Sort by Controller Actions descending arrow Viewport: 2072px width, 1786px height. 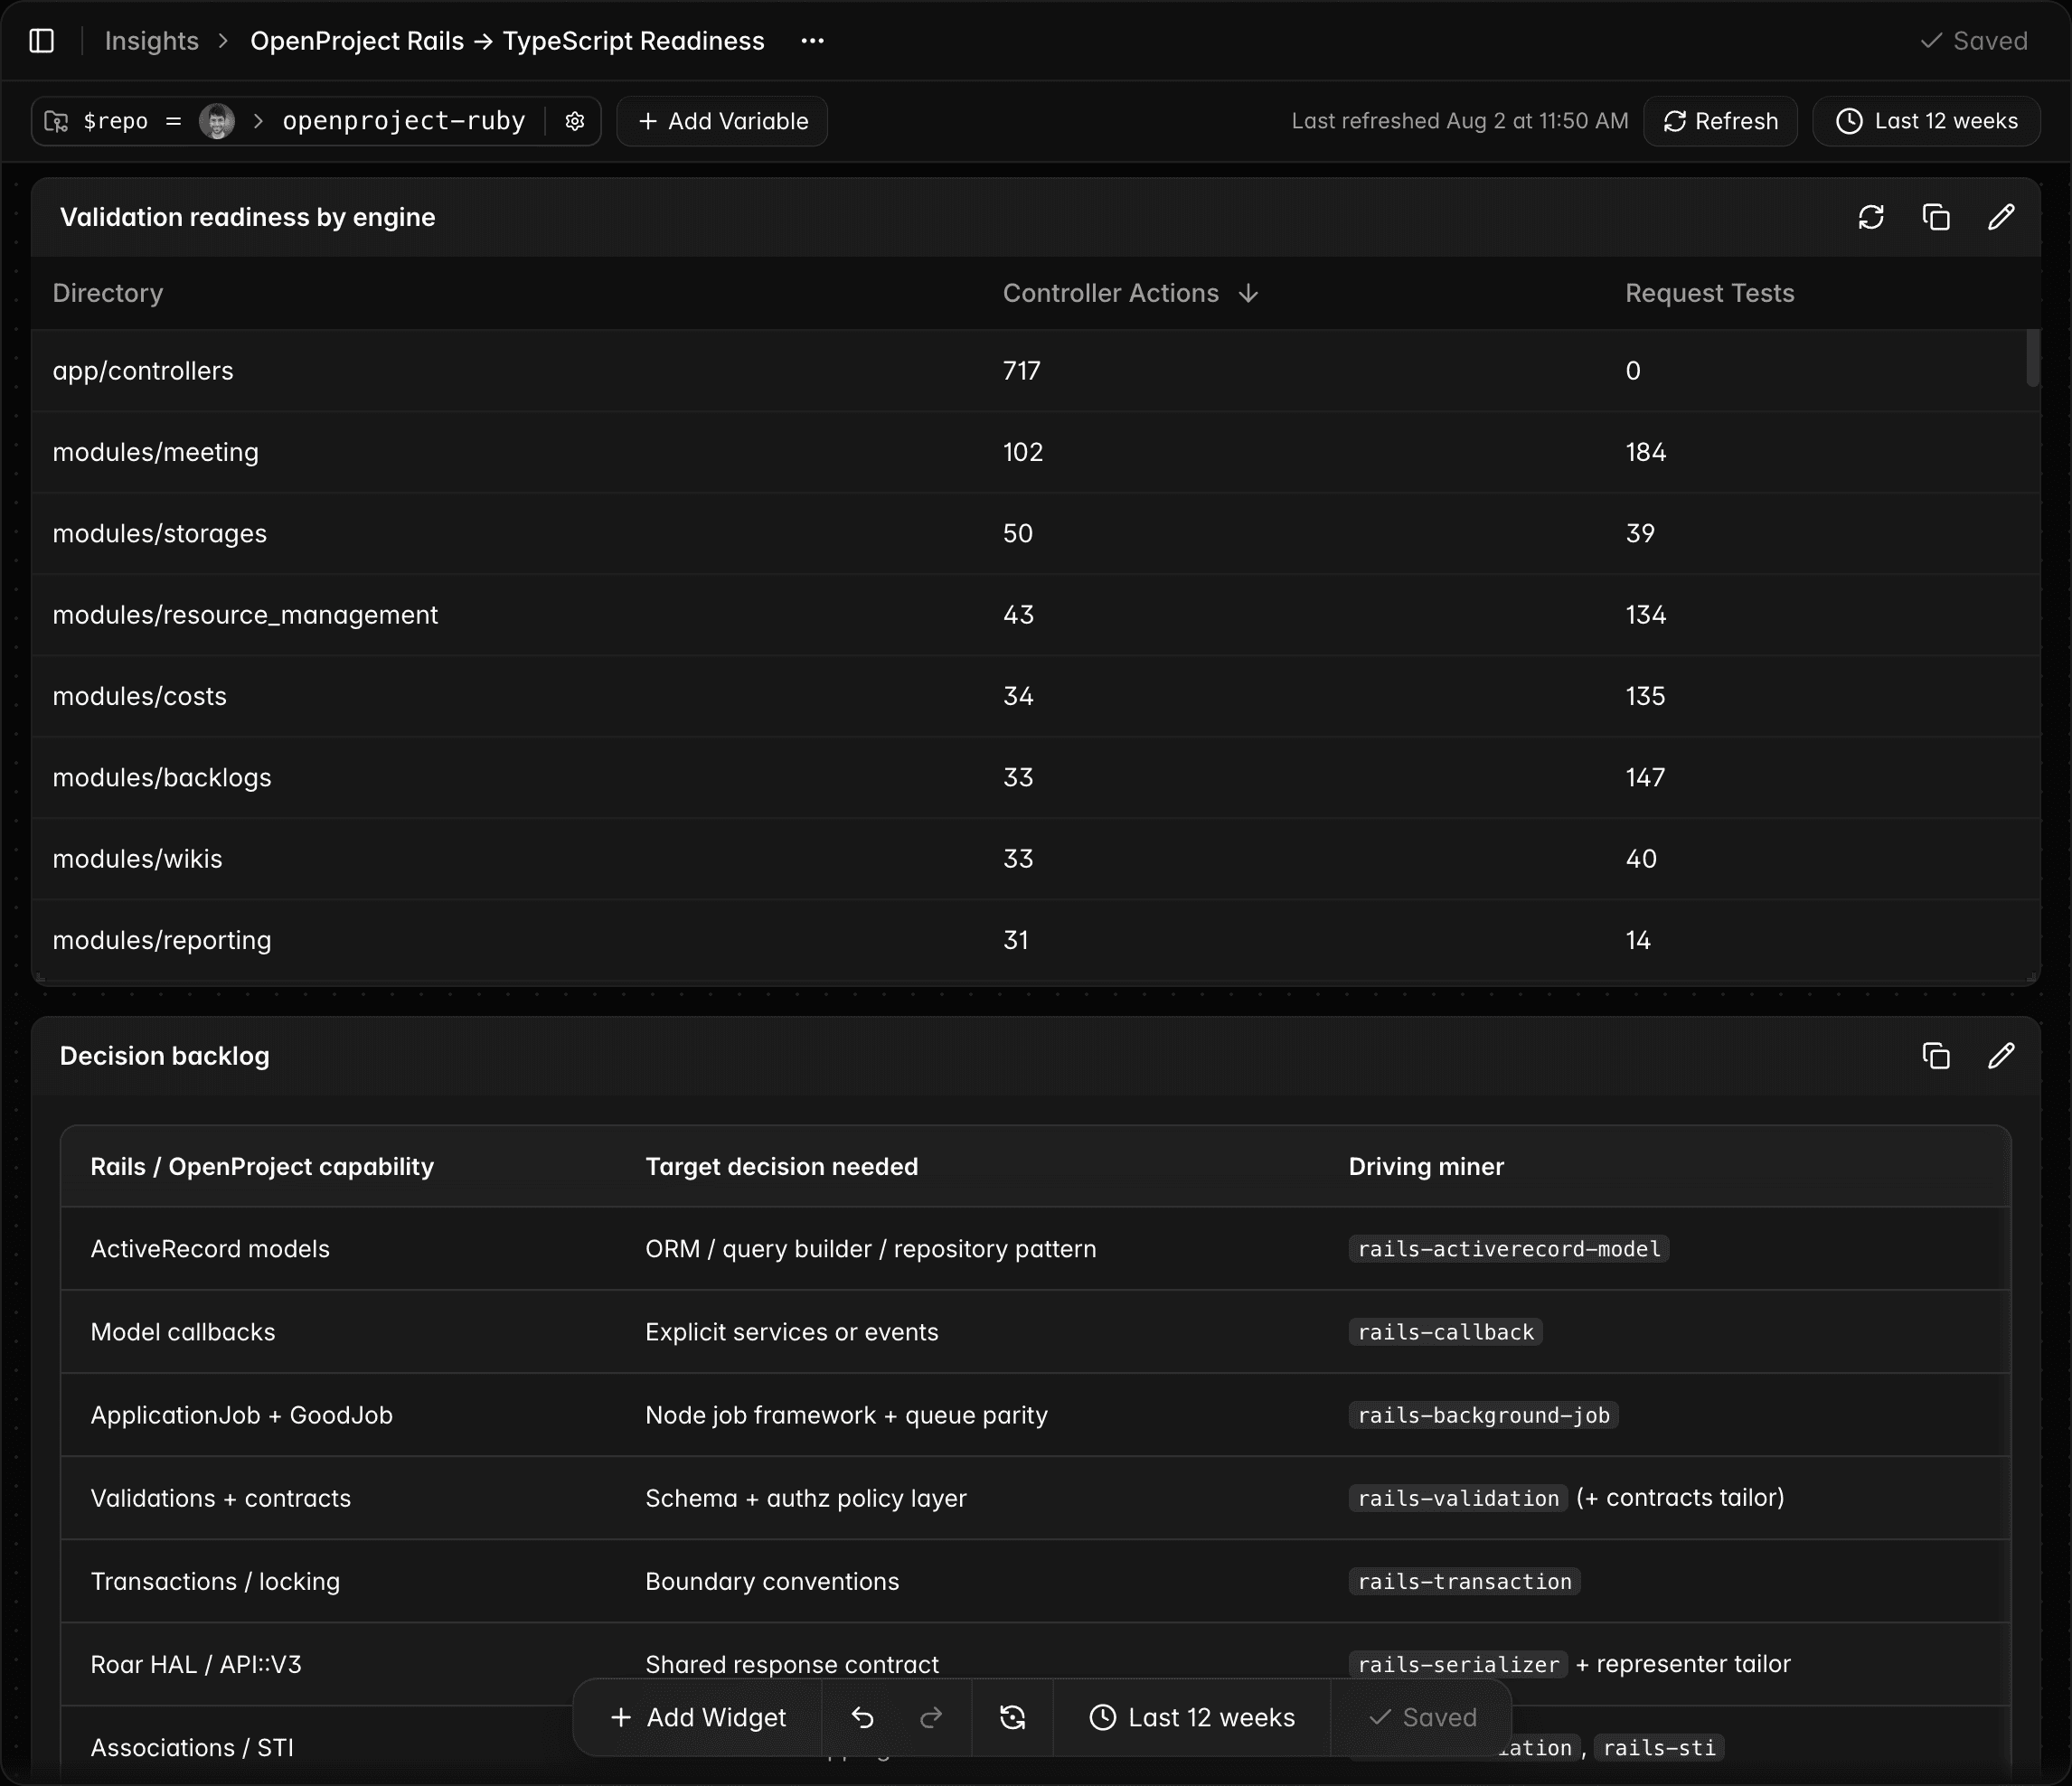click(1248, 293)
